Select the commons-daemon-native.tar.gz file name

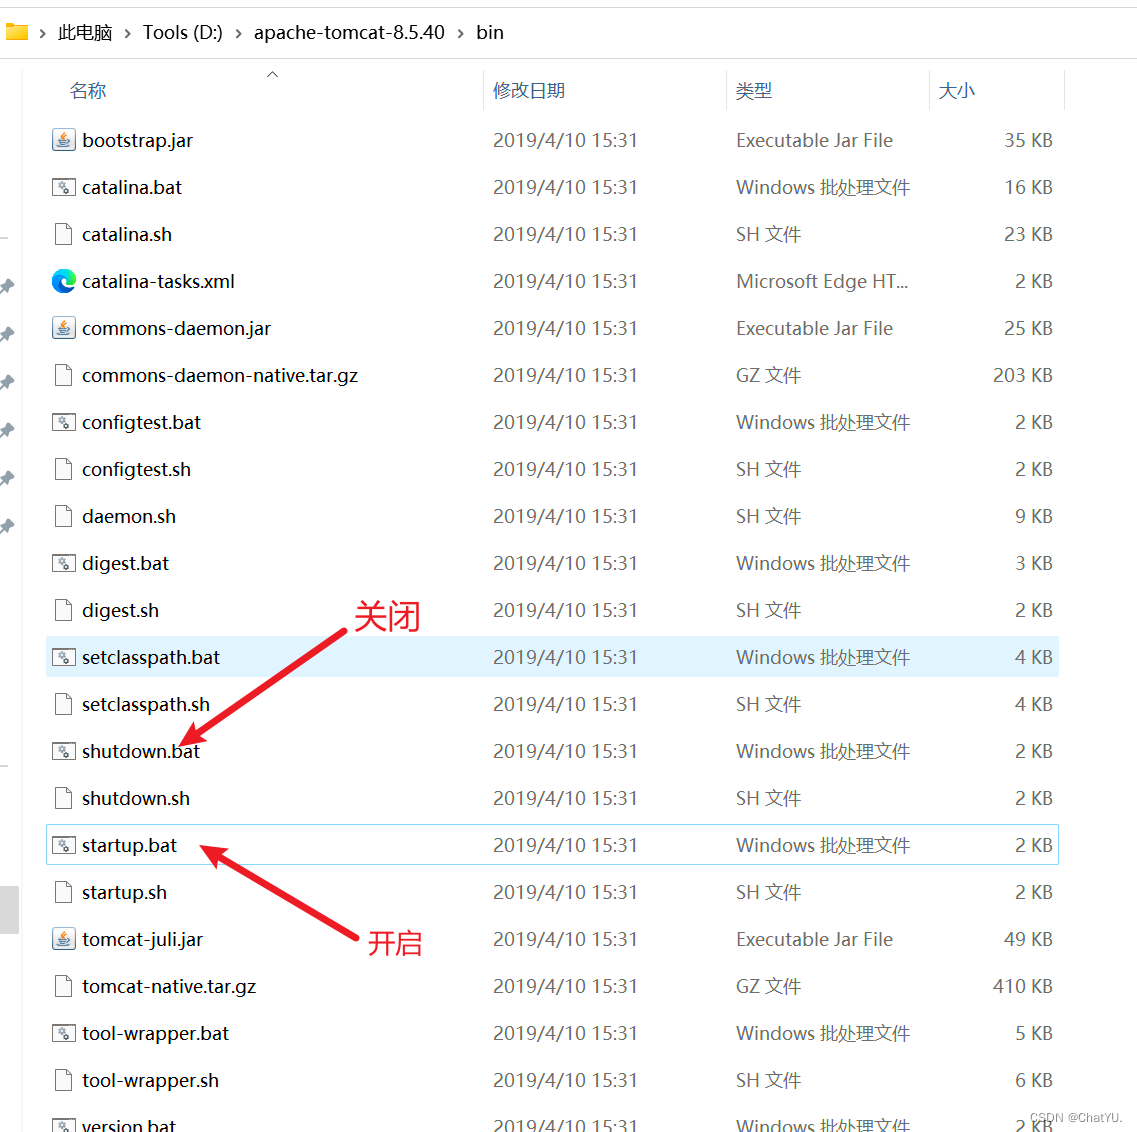(x=220, y=375)
